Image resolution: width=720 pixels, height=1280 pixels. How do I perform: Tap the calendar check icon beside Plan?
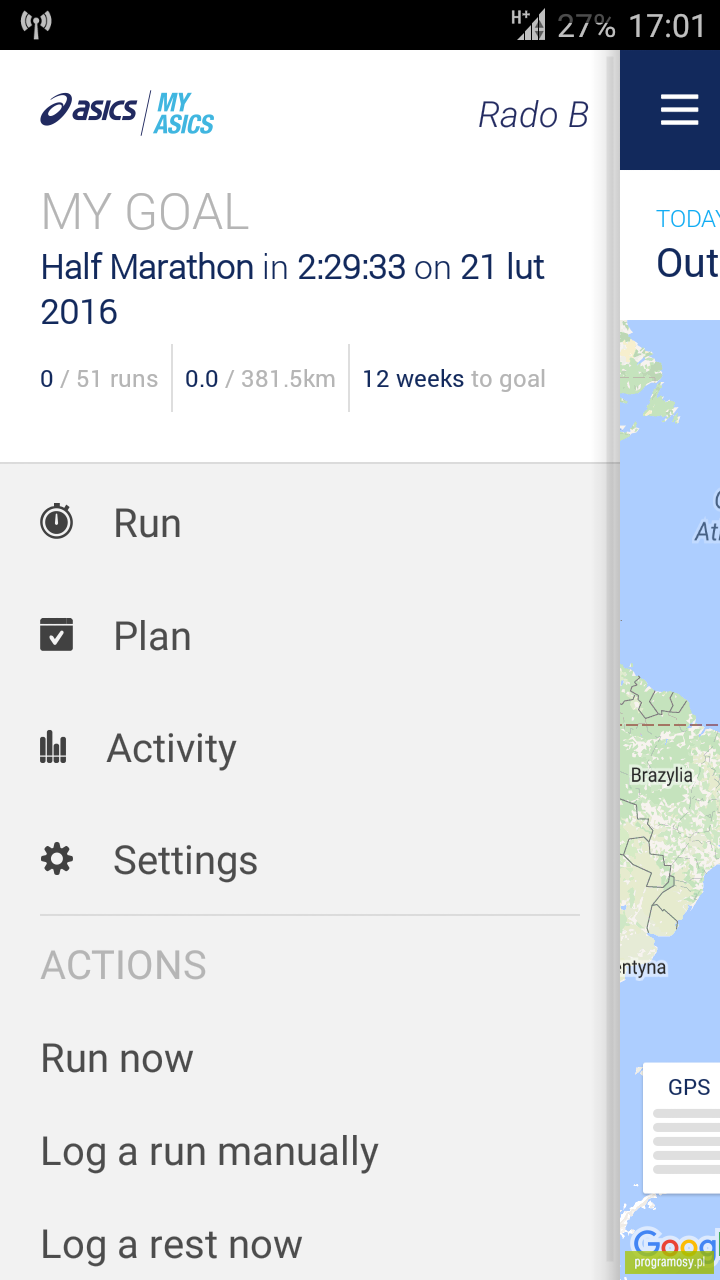pos(56,635)
